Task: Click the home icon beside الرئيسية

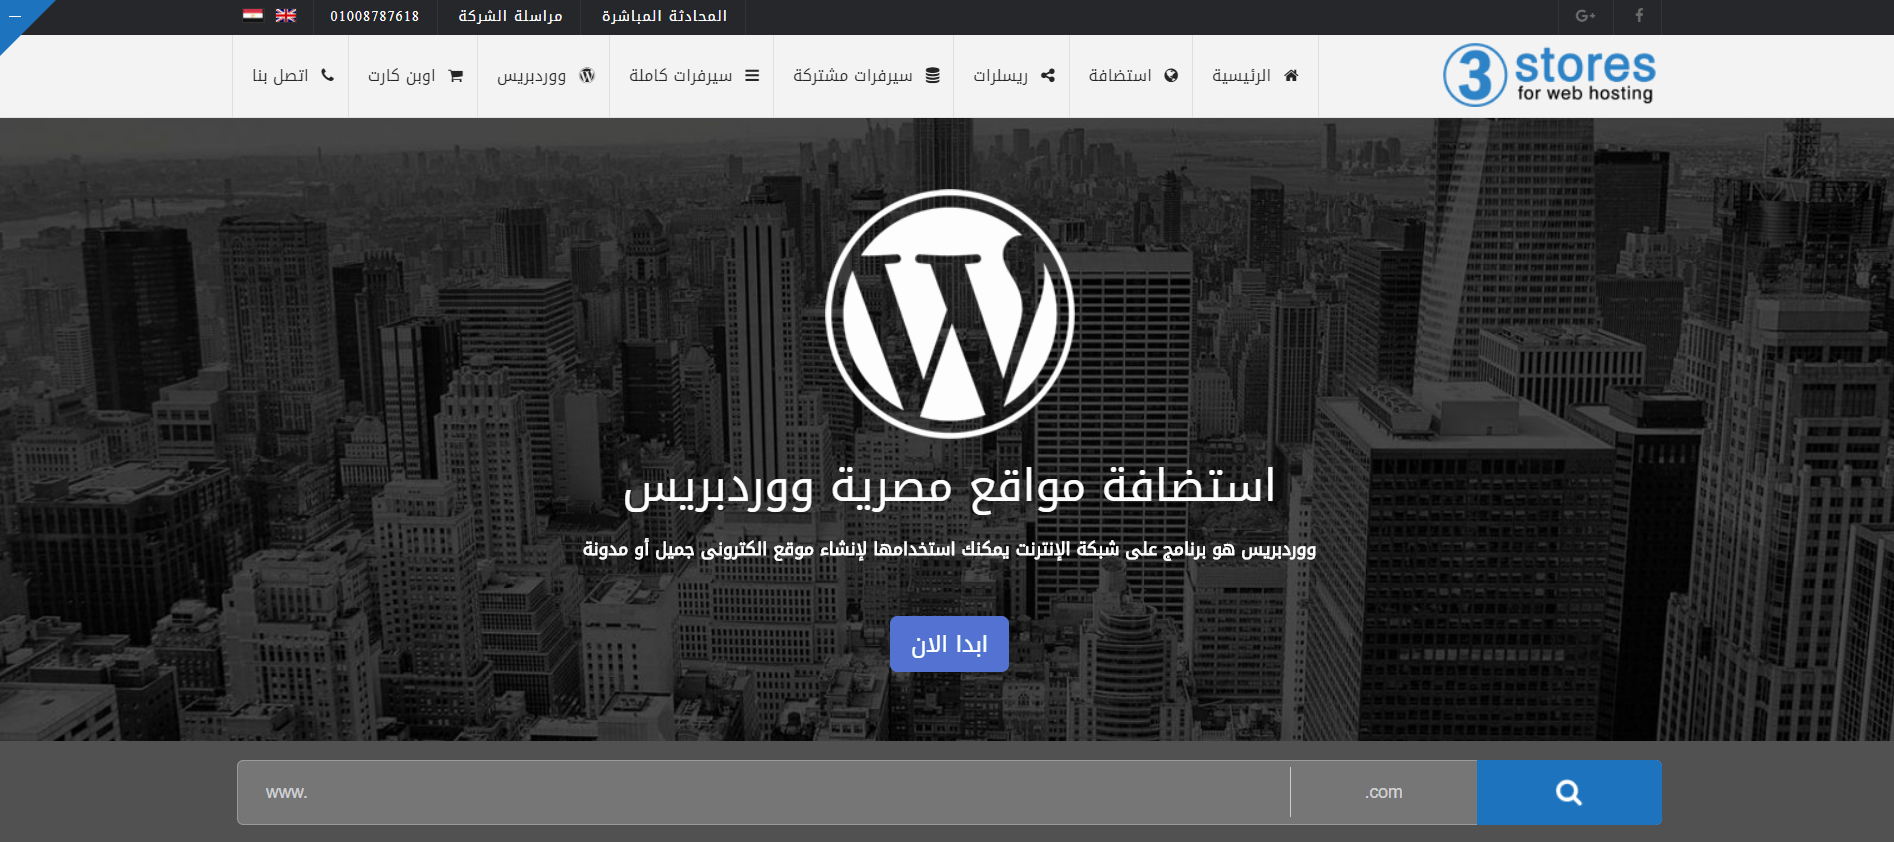Action: pyautogui.click(x=1291, y=75)
